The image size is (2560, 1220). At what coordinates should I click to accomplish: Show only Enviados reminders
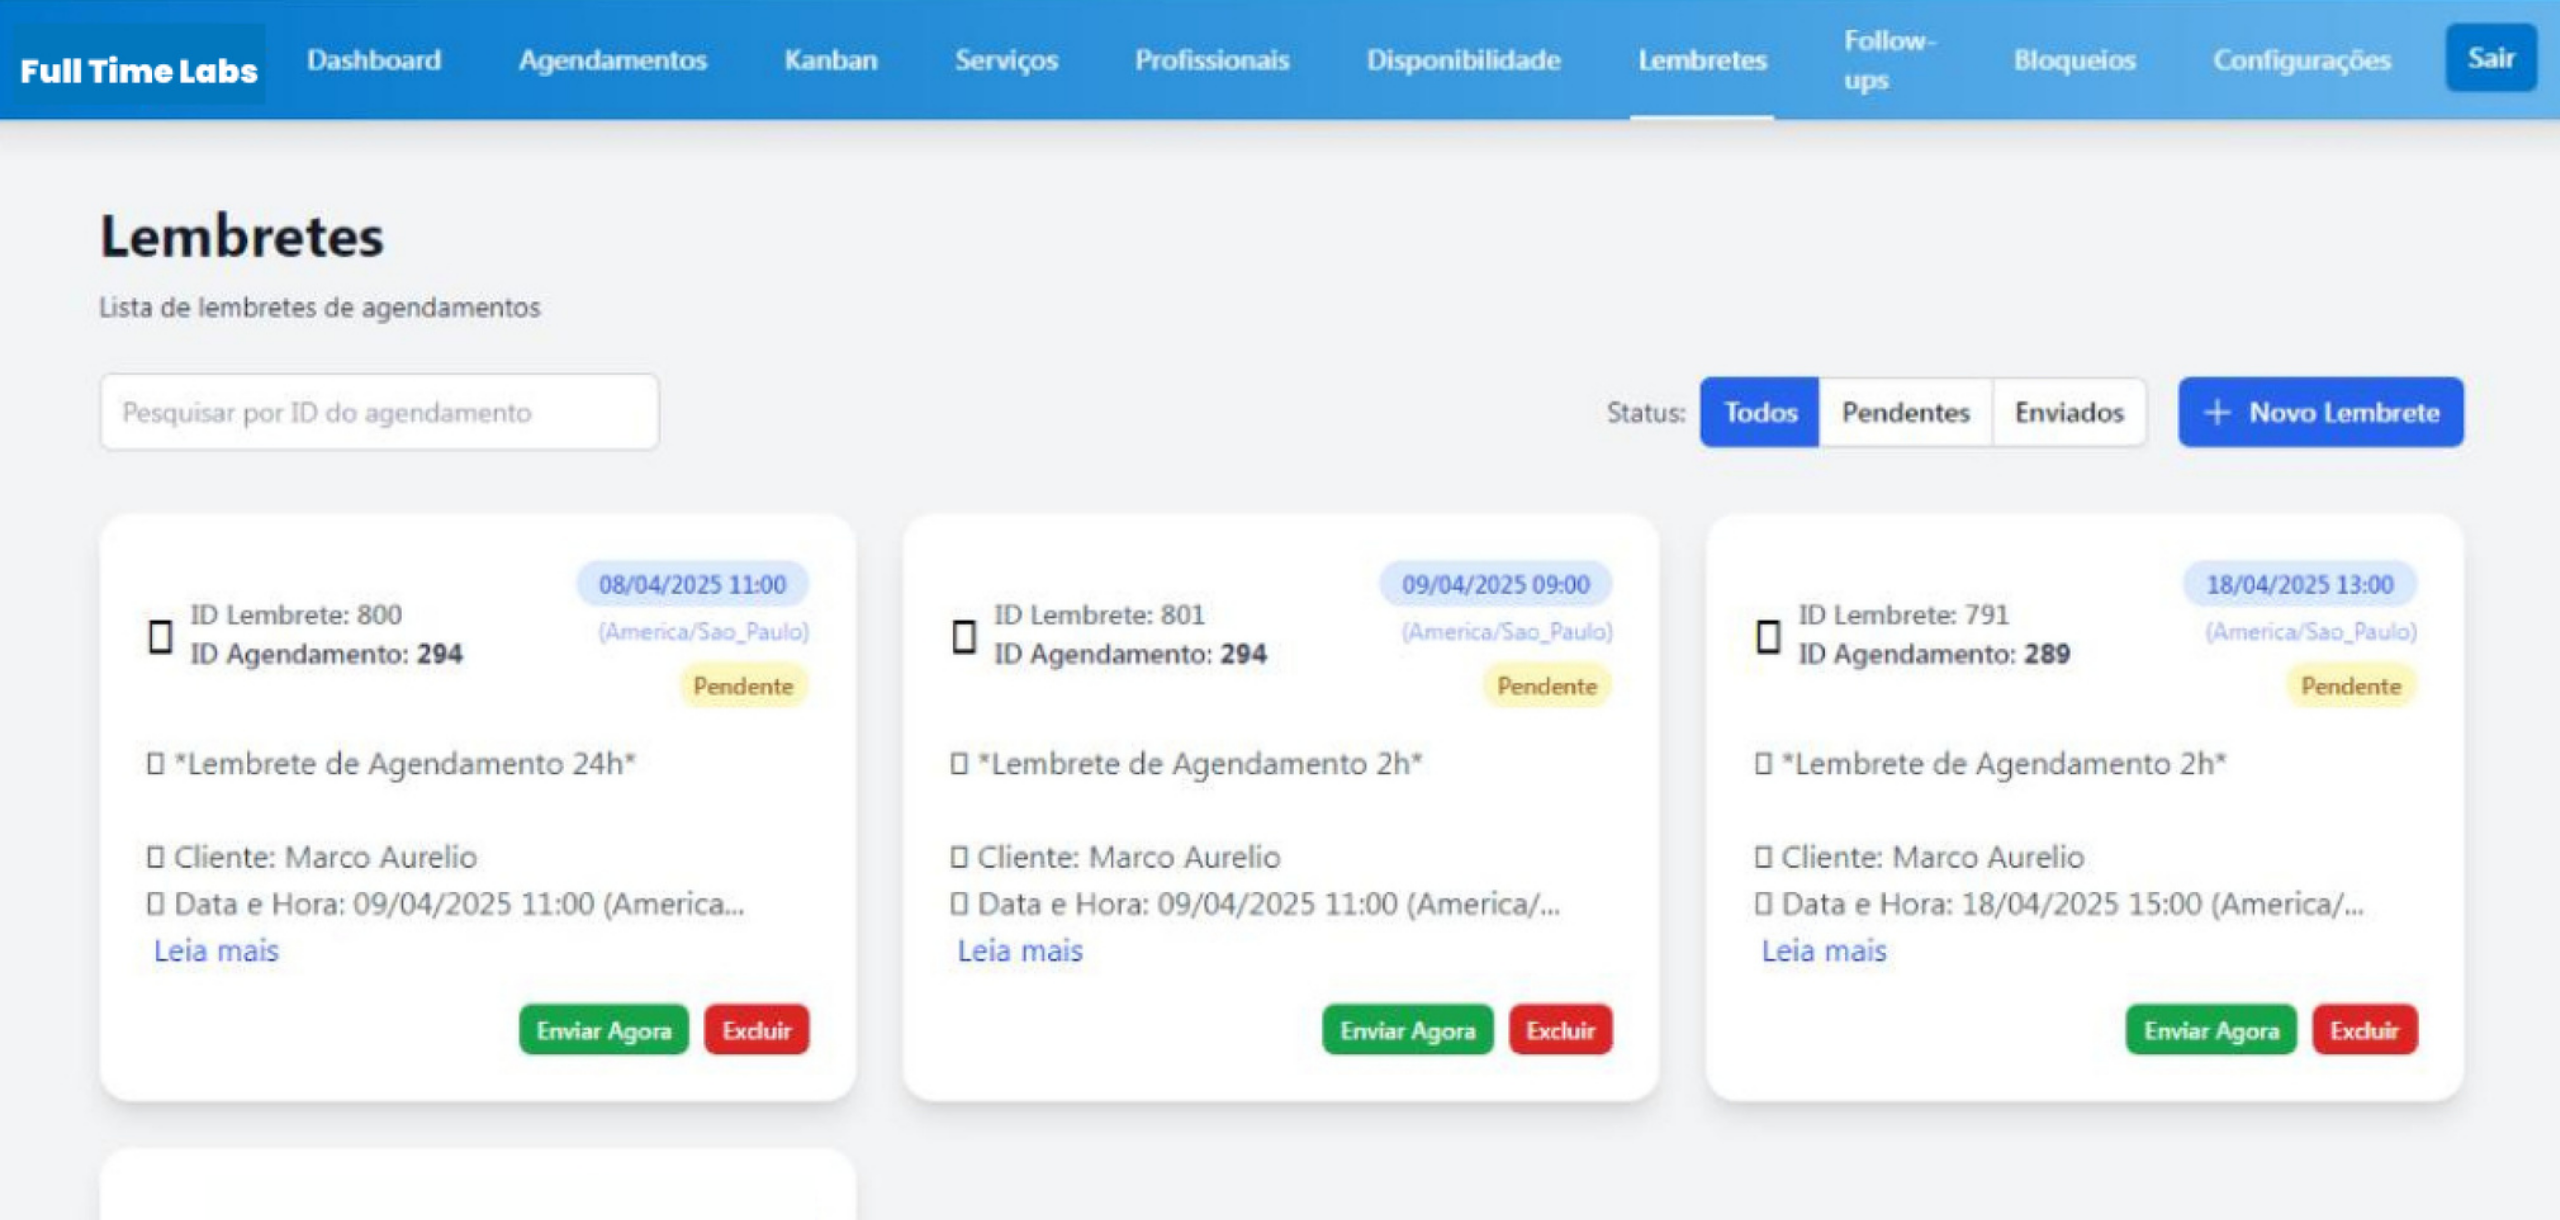2068,412
